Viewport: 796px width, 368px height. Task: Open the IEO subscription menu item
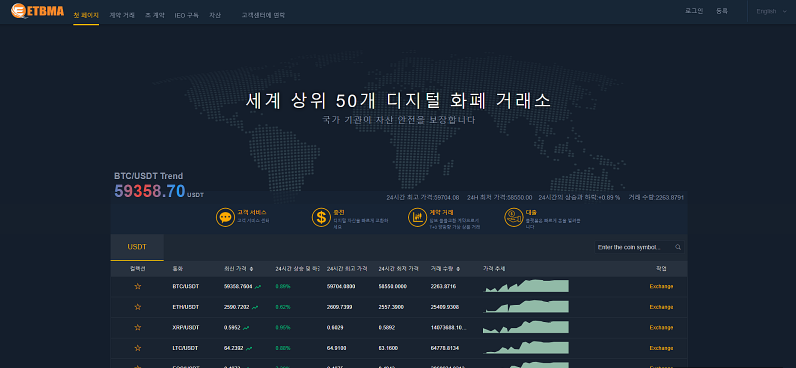click(x=186, y=15)
